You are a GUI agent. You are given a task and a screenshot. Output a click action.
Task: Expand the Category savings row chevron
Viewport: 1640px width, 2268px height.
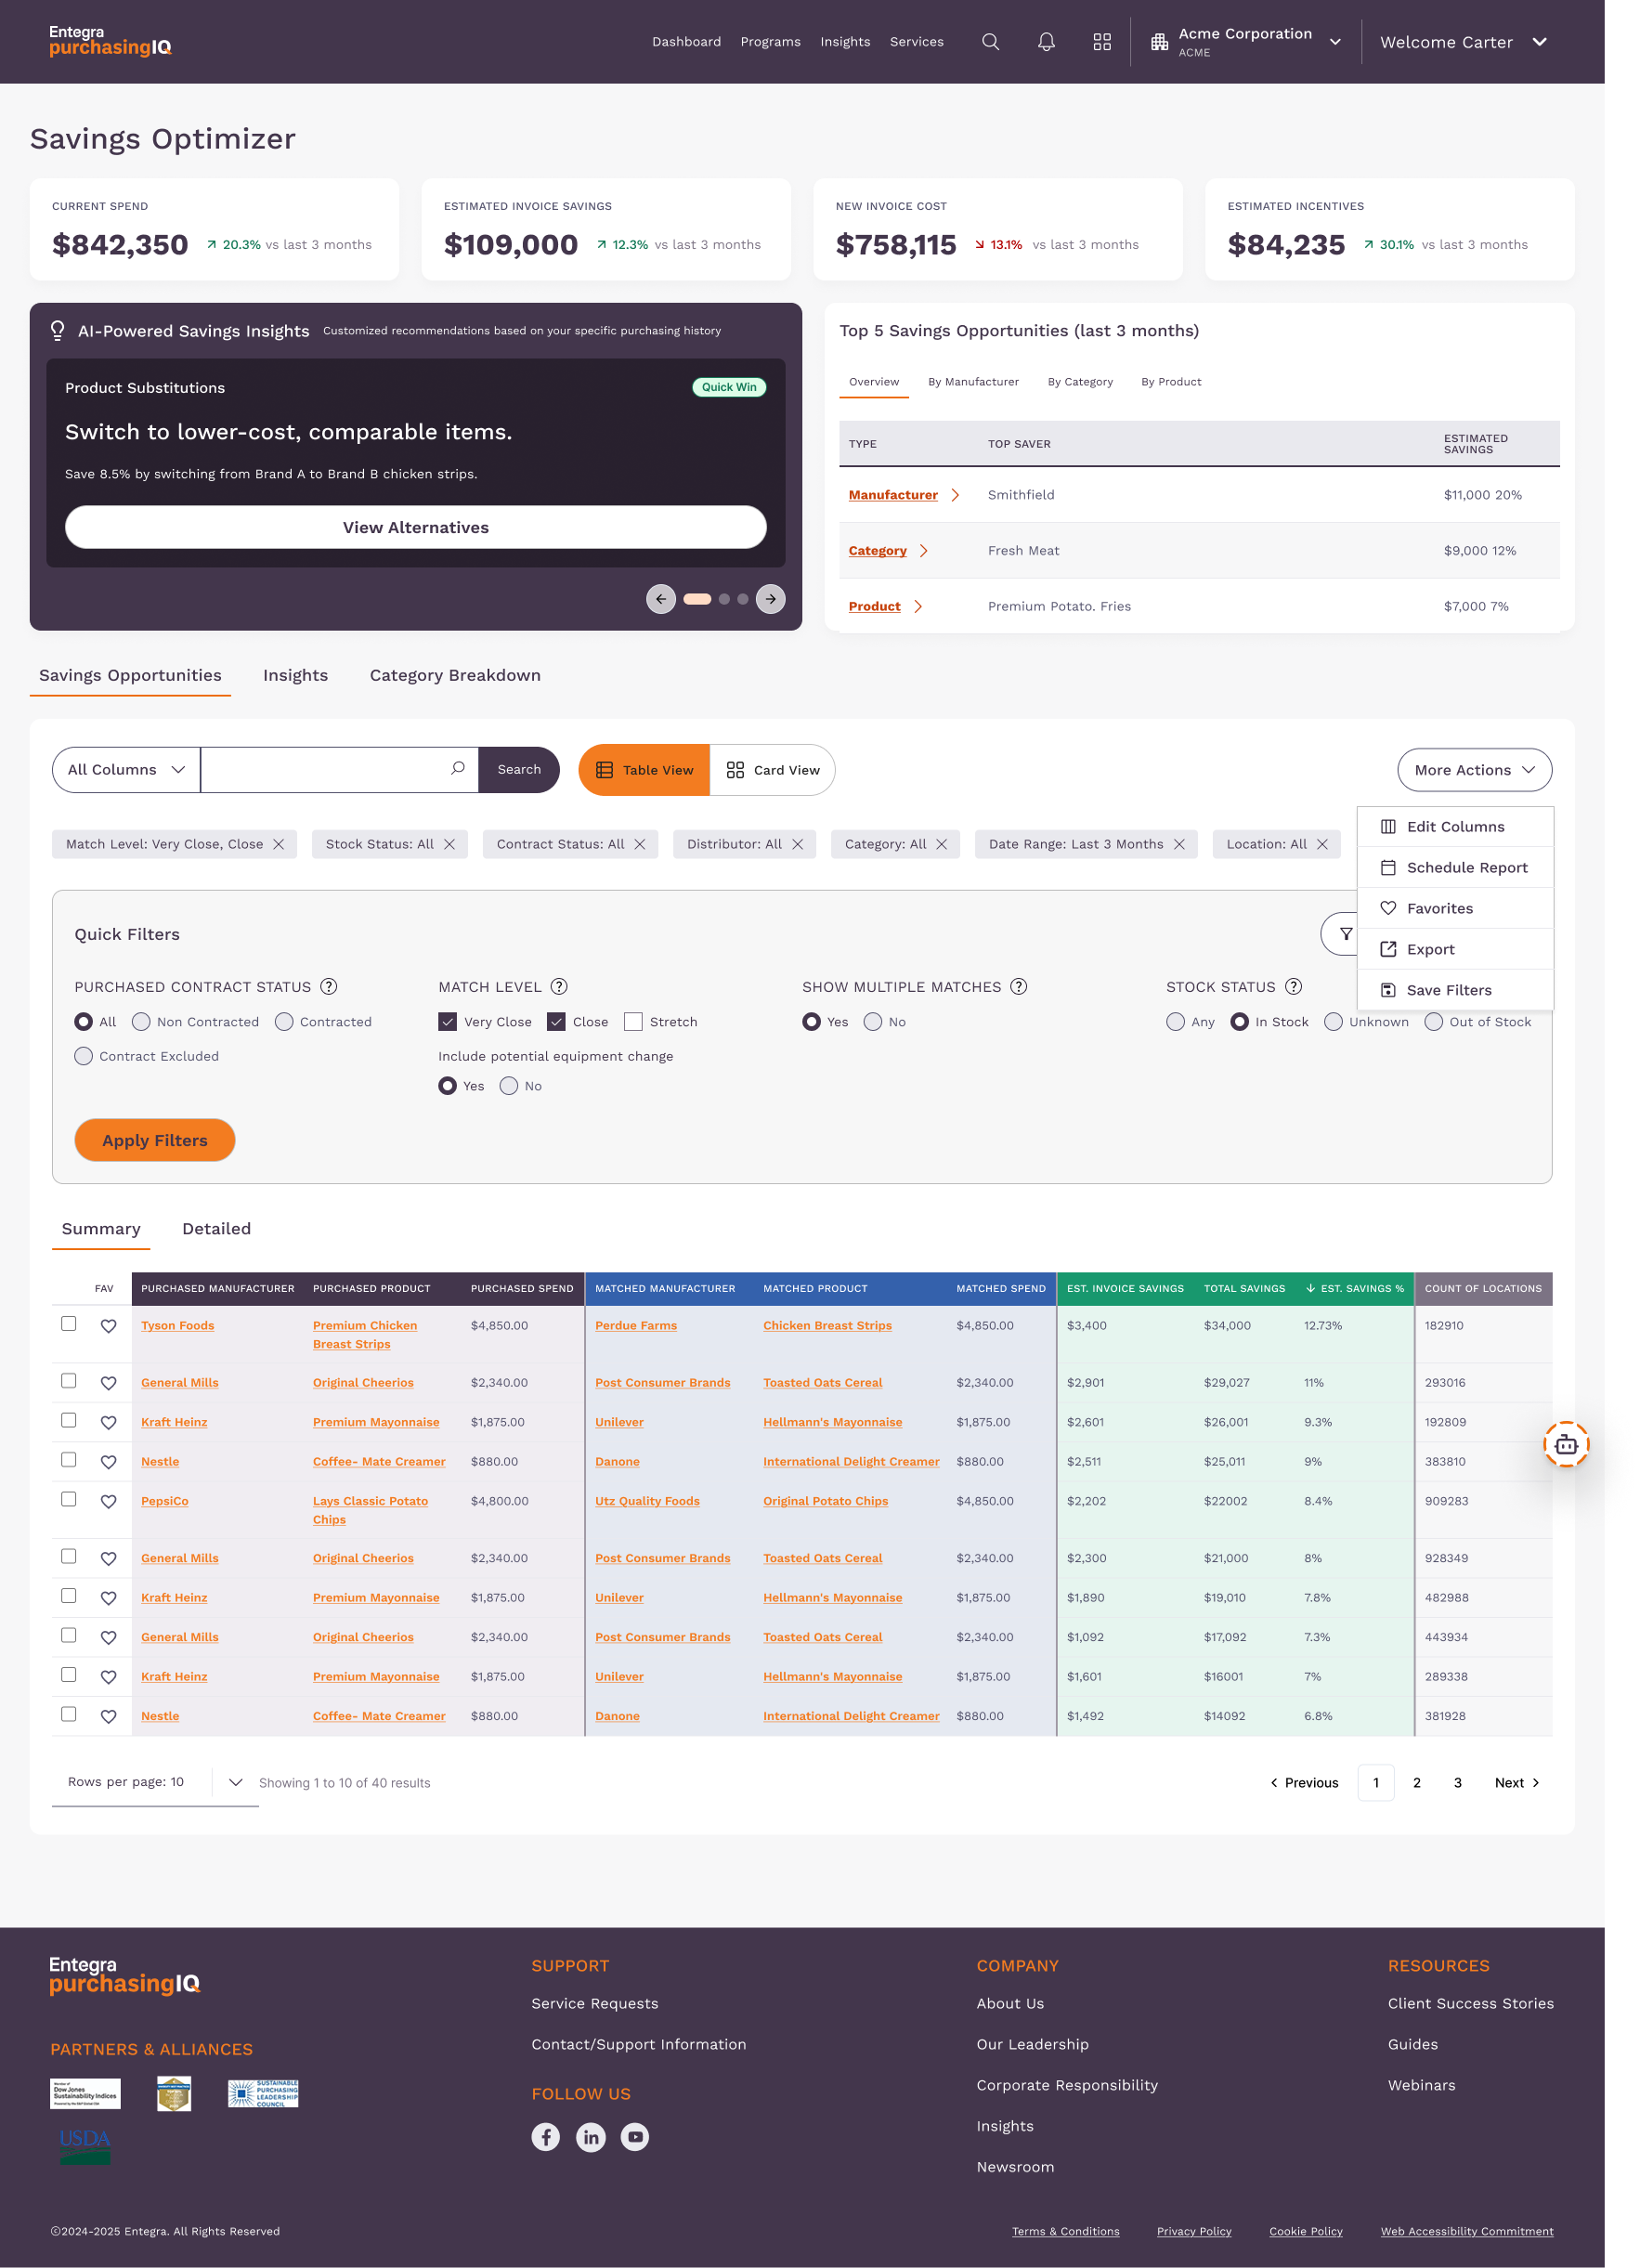(923, 551)
